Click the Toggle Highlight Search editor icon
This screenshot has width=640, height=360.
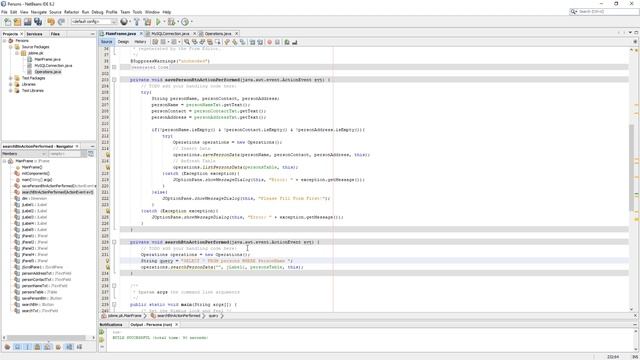(210, 42)
